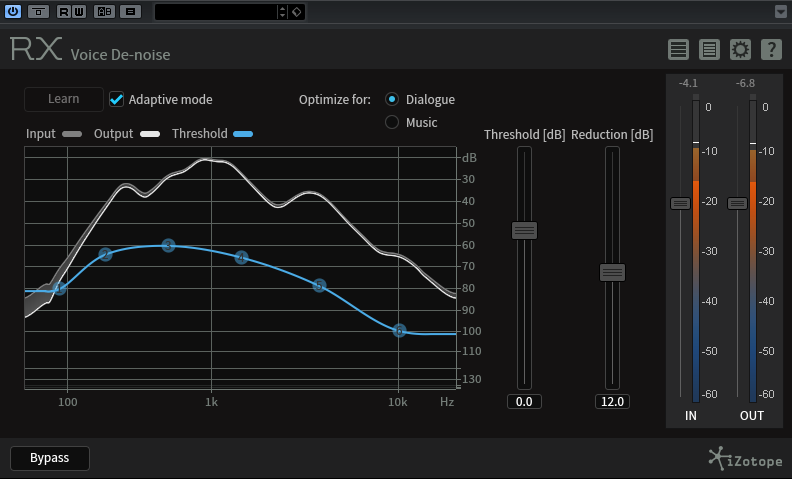Click threshold curve node 4
This screenshot has height=479, width=792.
point(241,258)
